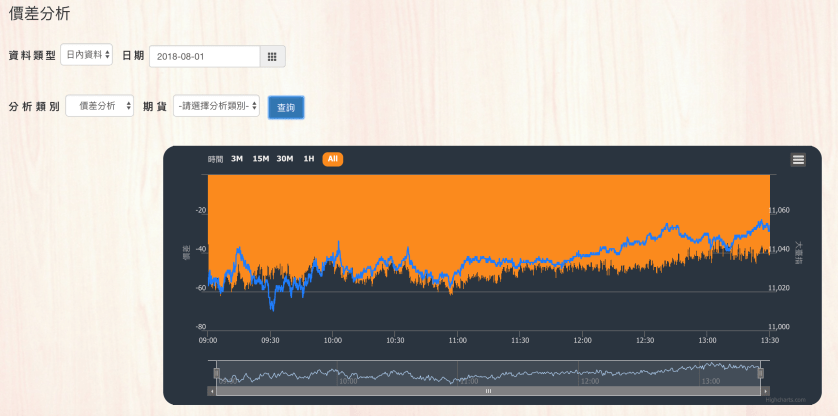Open the date picker calendar icon
This screenshot has height=416, width=838.
[273, 57]
